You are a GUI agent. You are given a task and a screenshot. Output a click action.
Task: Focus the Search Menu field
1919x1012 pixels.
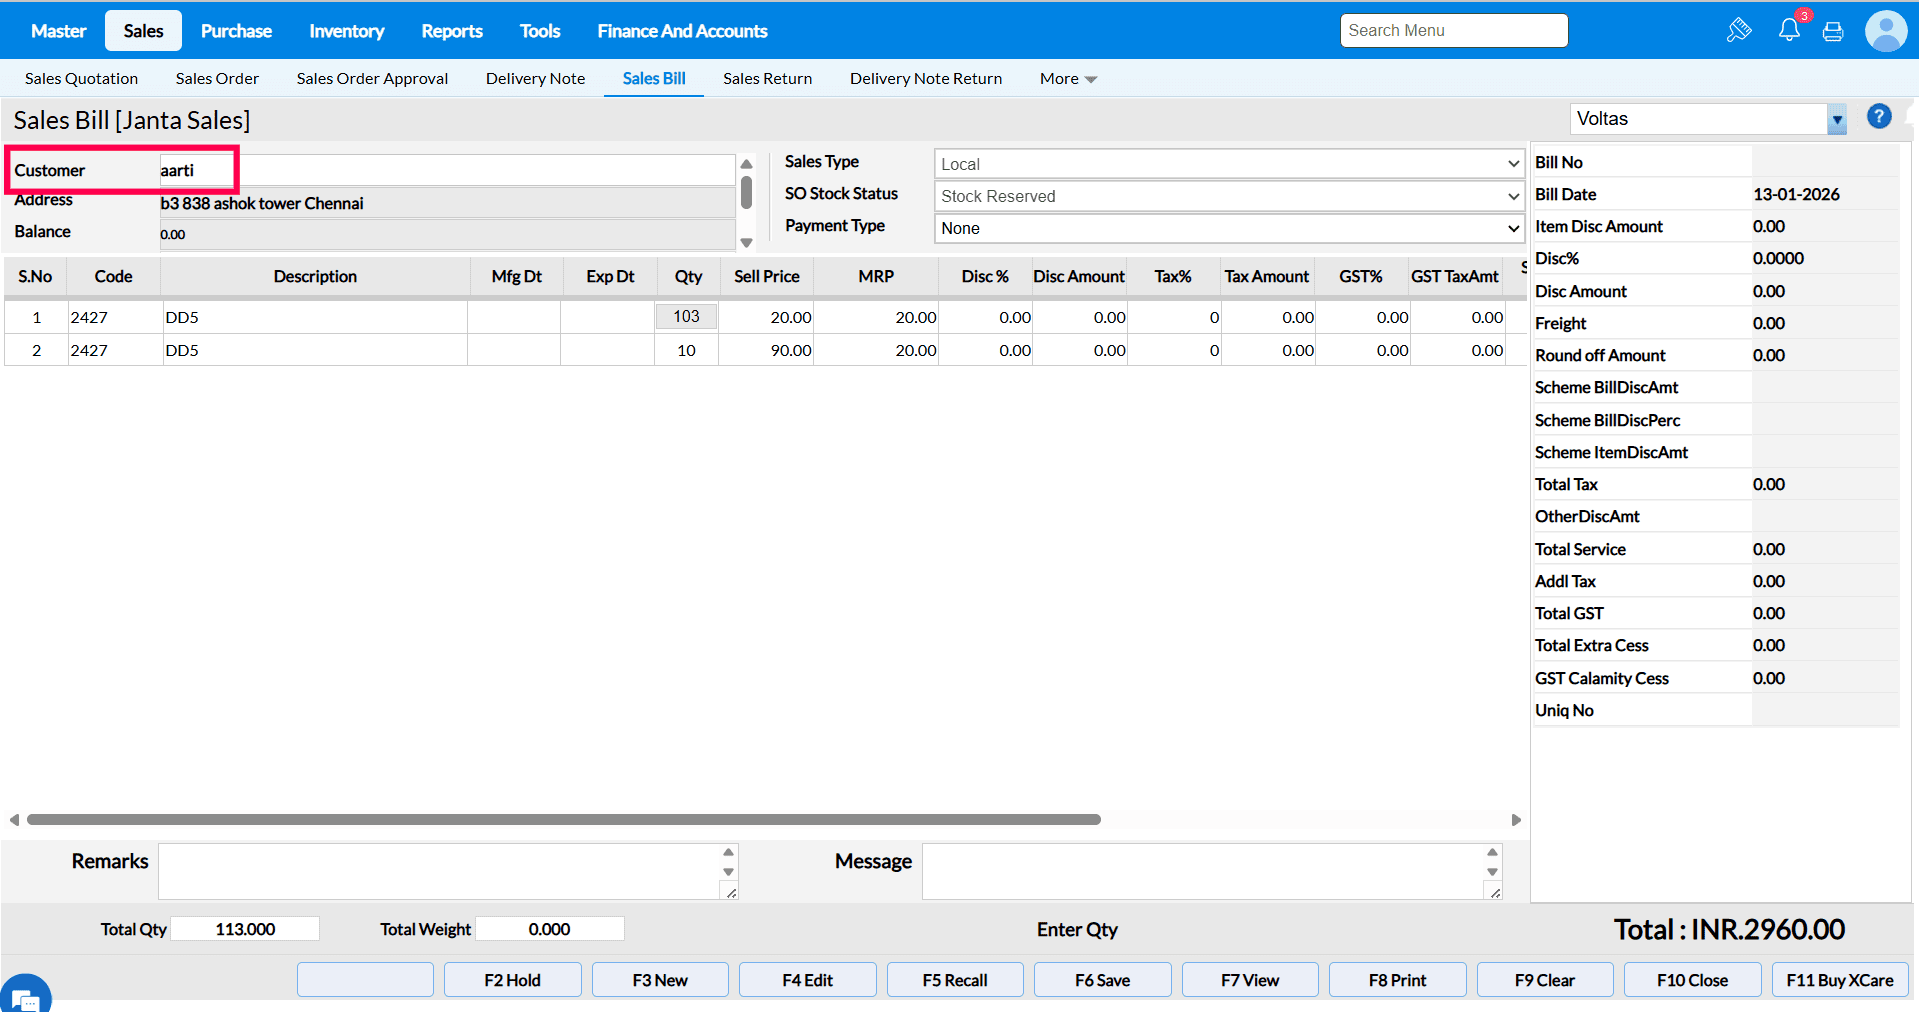coord(1453,31)
